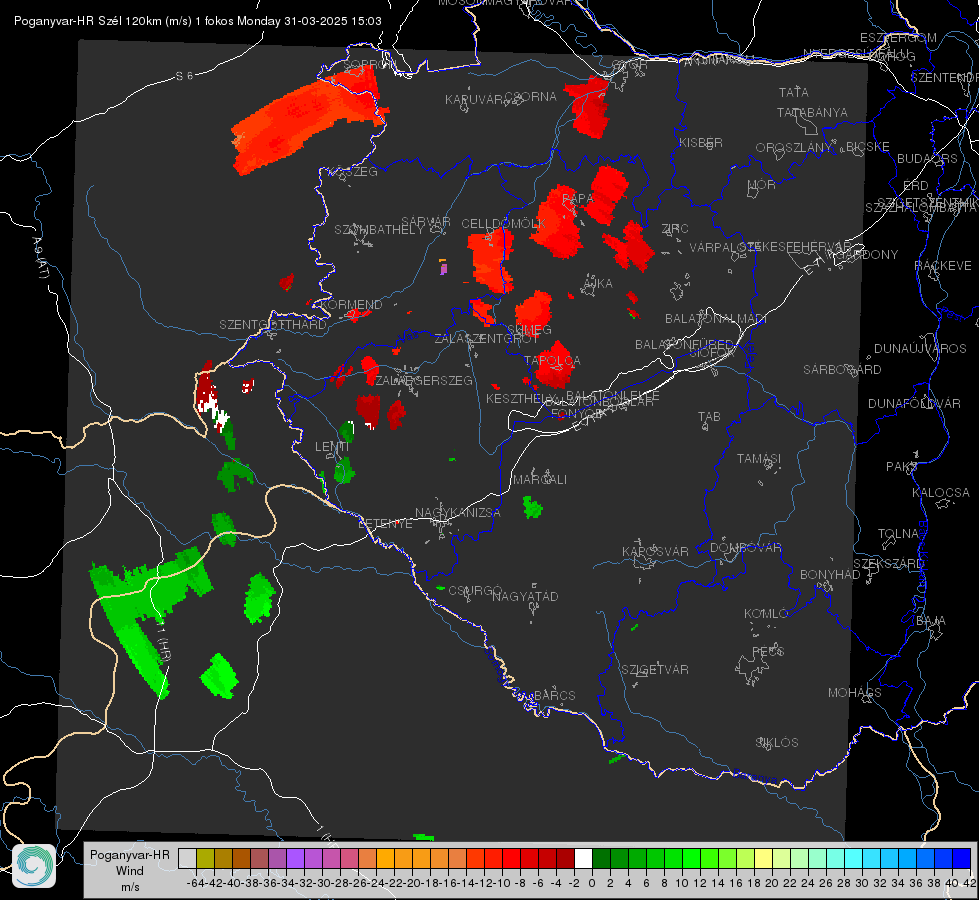The image size is (979, 900).
Task: Click the 'BARCS' city label
Action: (x=555, y=695)
